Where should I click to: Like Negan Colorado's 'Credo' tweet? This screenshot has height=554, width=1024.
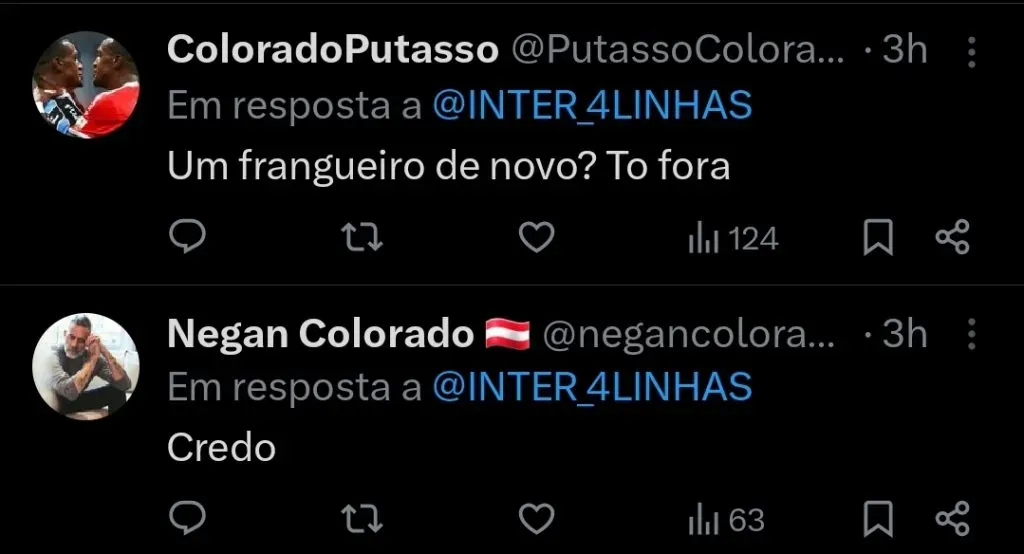[537, 518]
